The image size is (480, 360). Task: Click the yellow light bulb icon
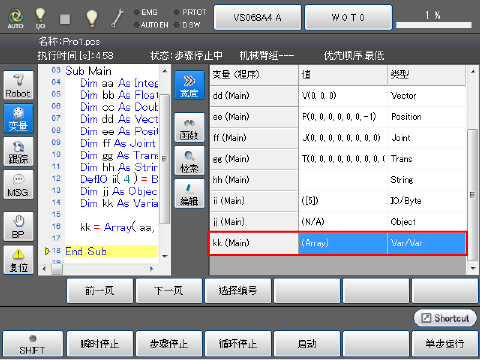(x=92, y=18)
